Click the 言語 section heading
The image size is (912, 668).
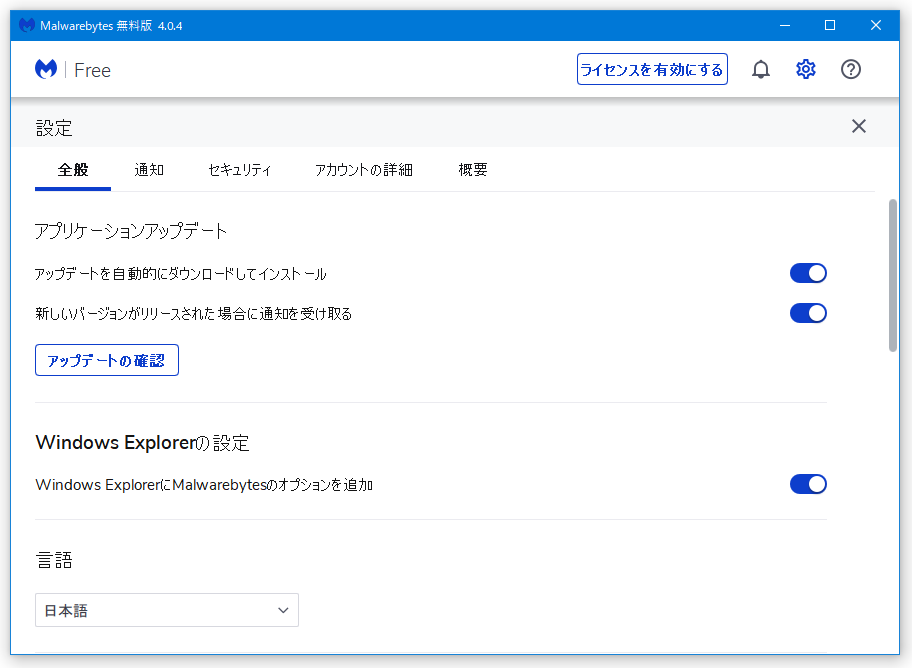[x=54, y=560]
